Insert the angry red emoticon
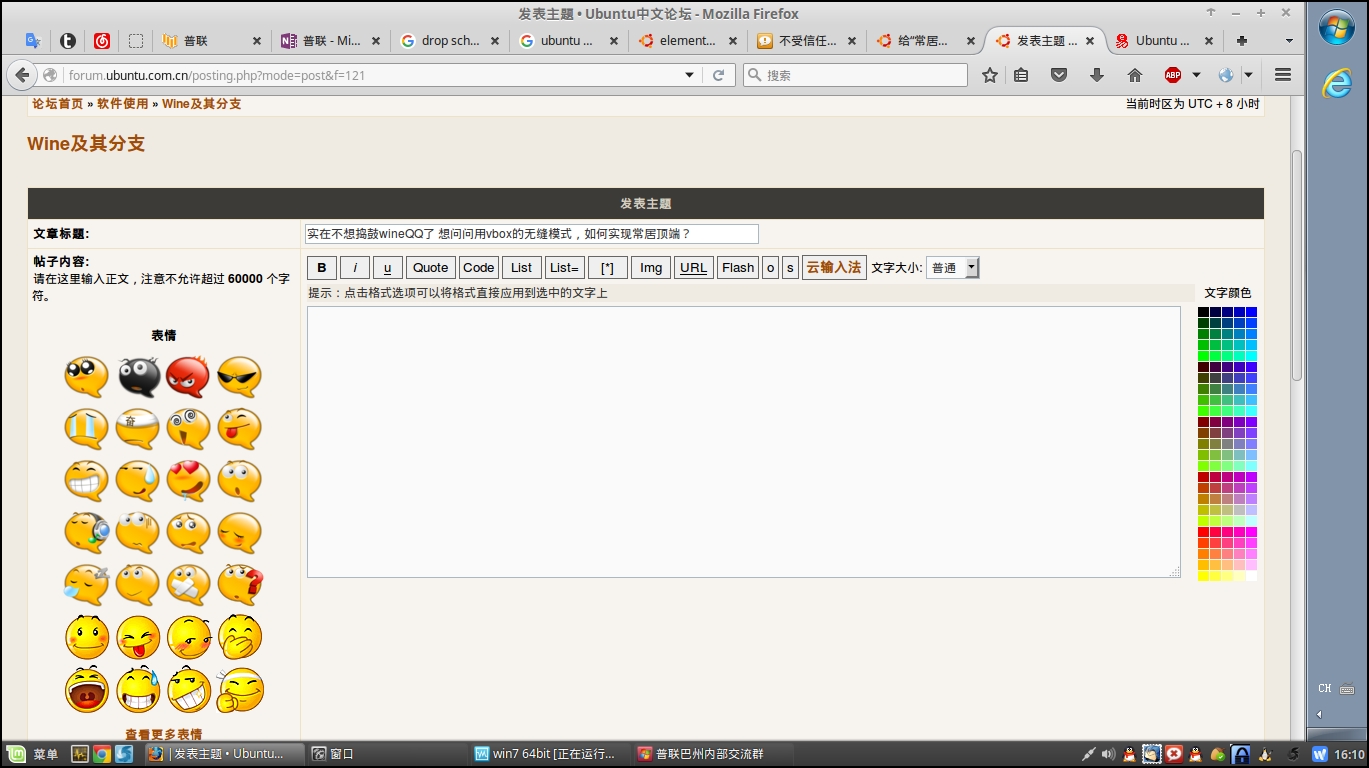Viewport: 1369px width, 768px height. [x=188, y=377]
